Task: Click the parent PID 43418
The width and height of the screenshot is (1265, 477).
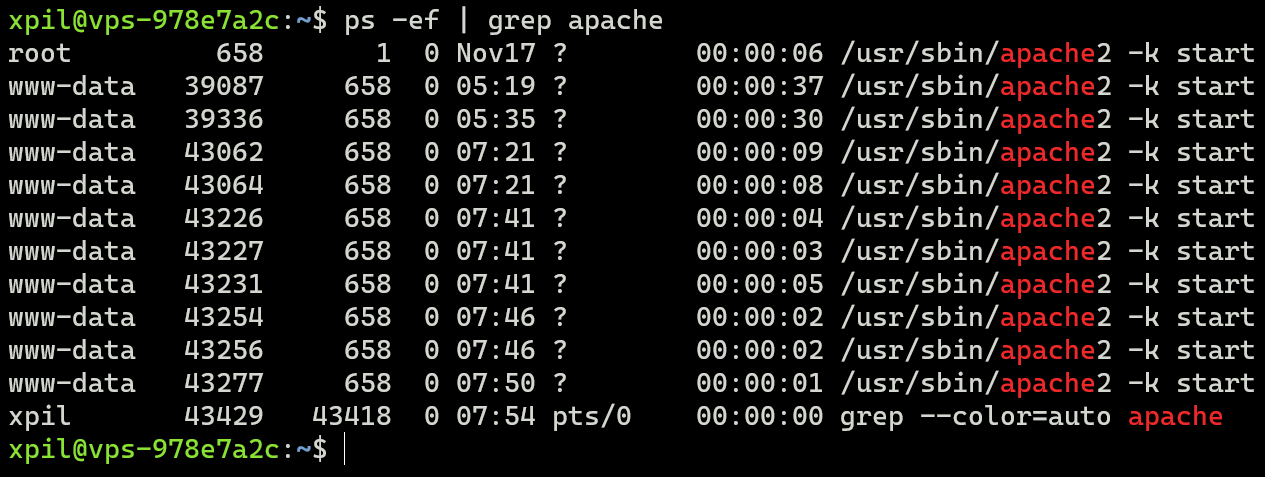Action: pos(351,416)
